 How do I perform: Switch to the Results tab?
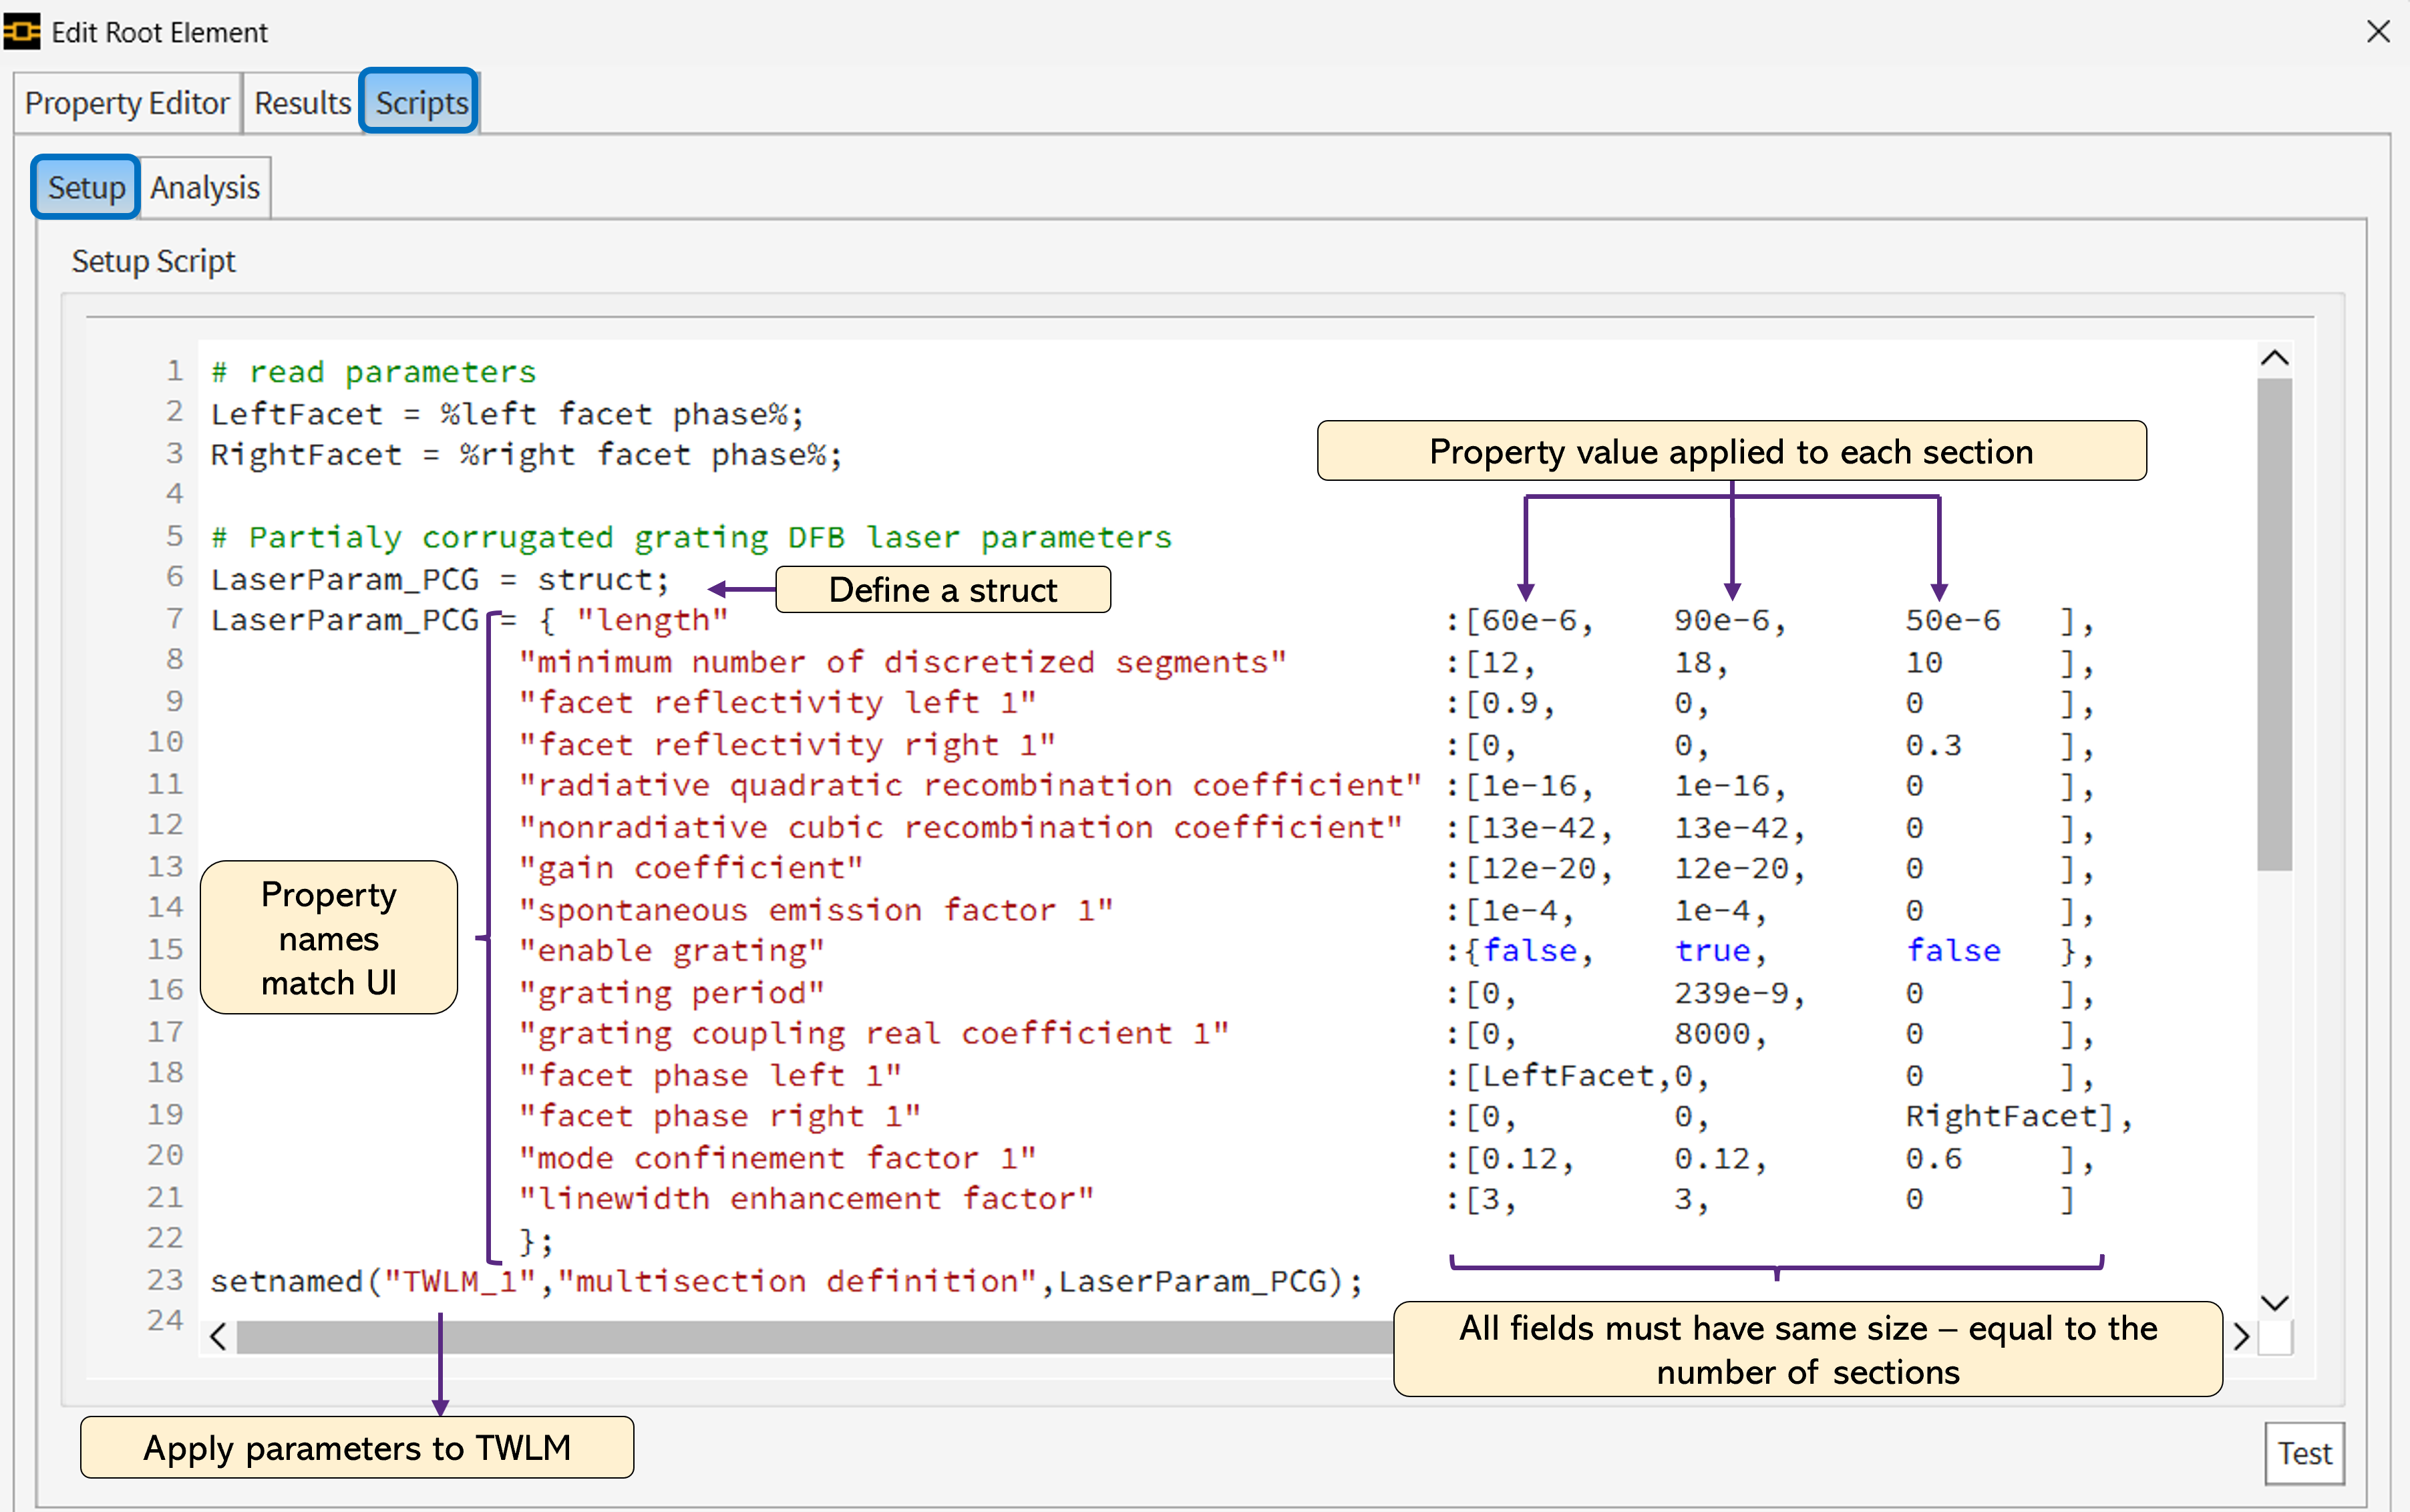302,103
